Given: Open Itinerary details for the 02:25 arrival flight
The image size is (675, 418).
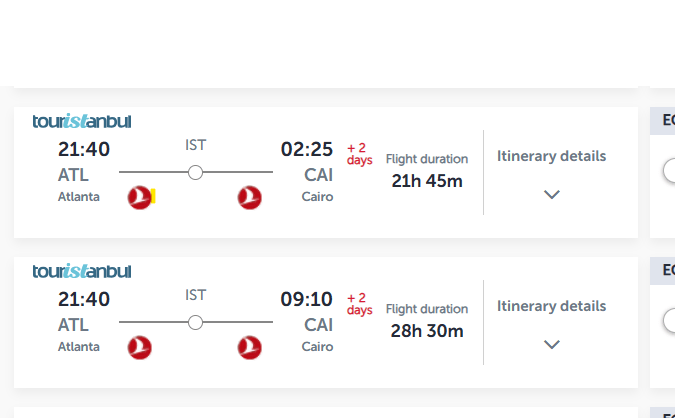Looking at the screenshot, I should (552, 156).
